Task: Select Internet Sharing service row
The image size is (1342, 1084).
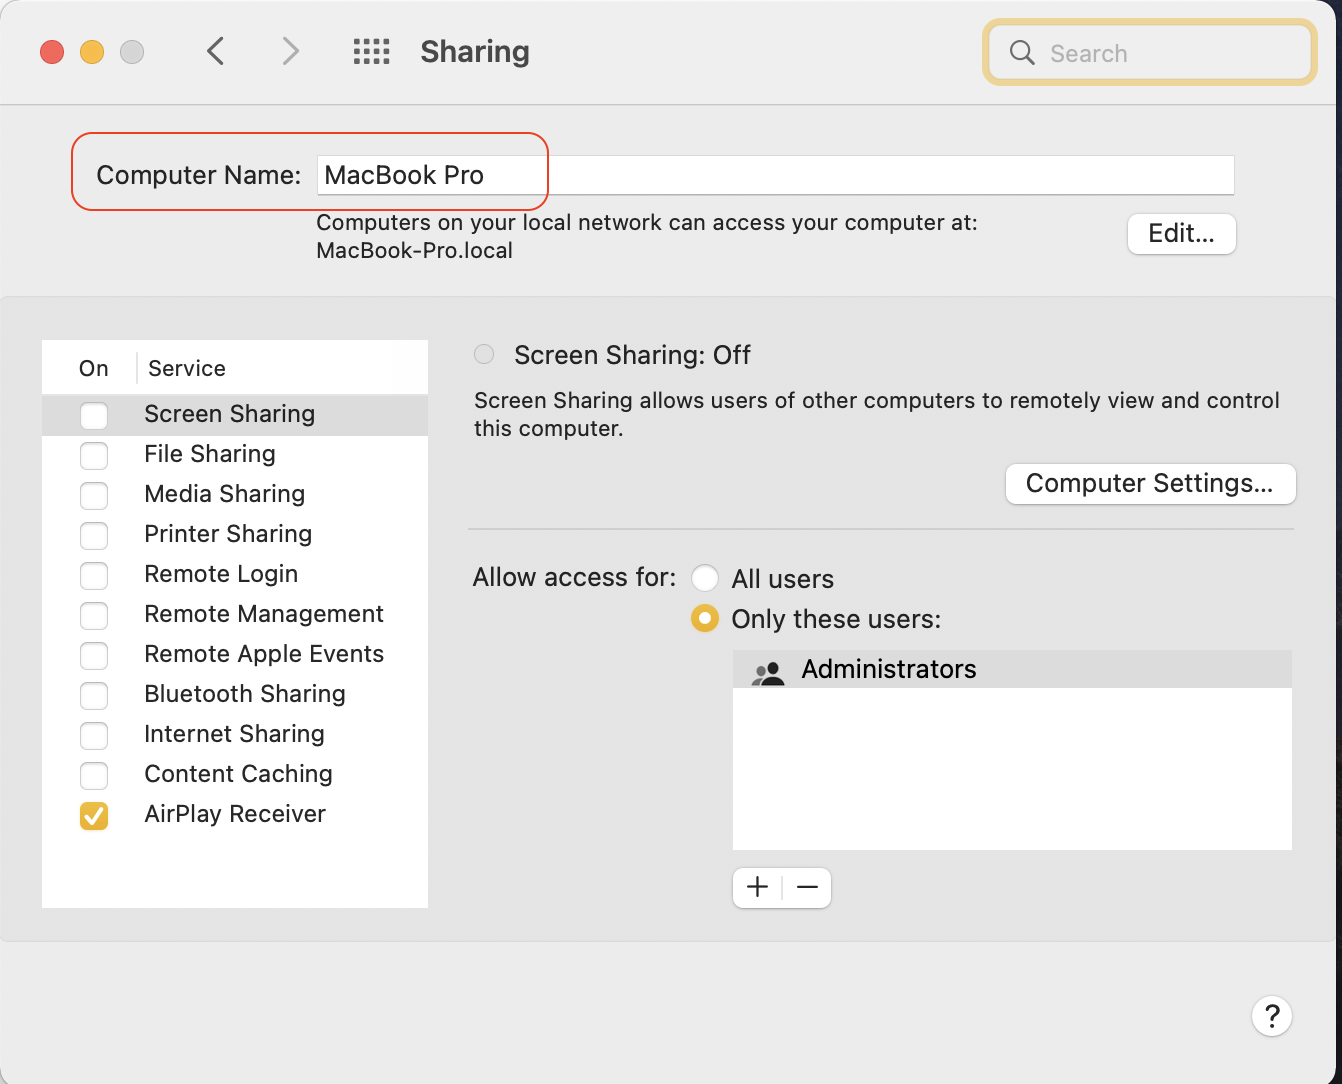Action: point(234,734)
